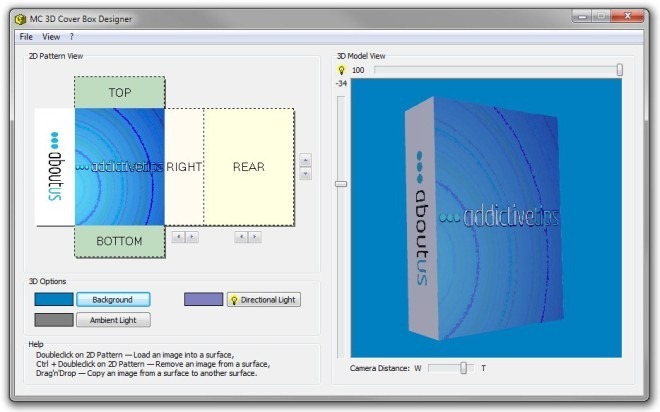This screenshot has width=660, height=412.
Task: Click the Background button
Action: click(x=113, y=299)
